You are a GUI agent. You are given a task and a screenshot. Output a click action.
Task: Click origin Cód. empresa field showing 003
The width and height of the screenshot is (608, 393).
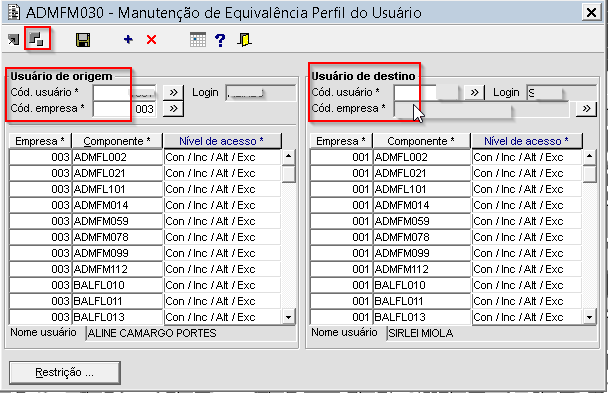point(124,109)
